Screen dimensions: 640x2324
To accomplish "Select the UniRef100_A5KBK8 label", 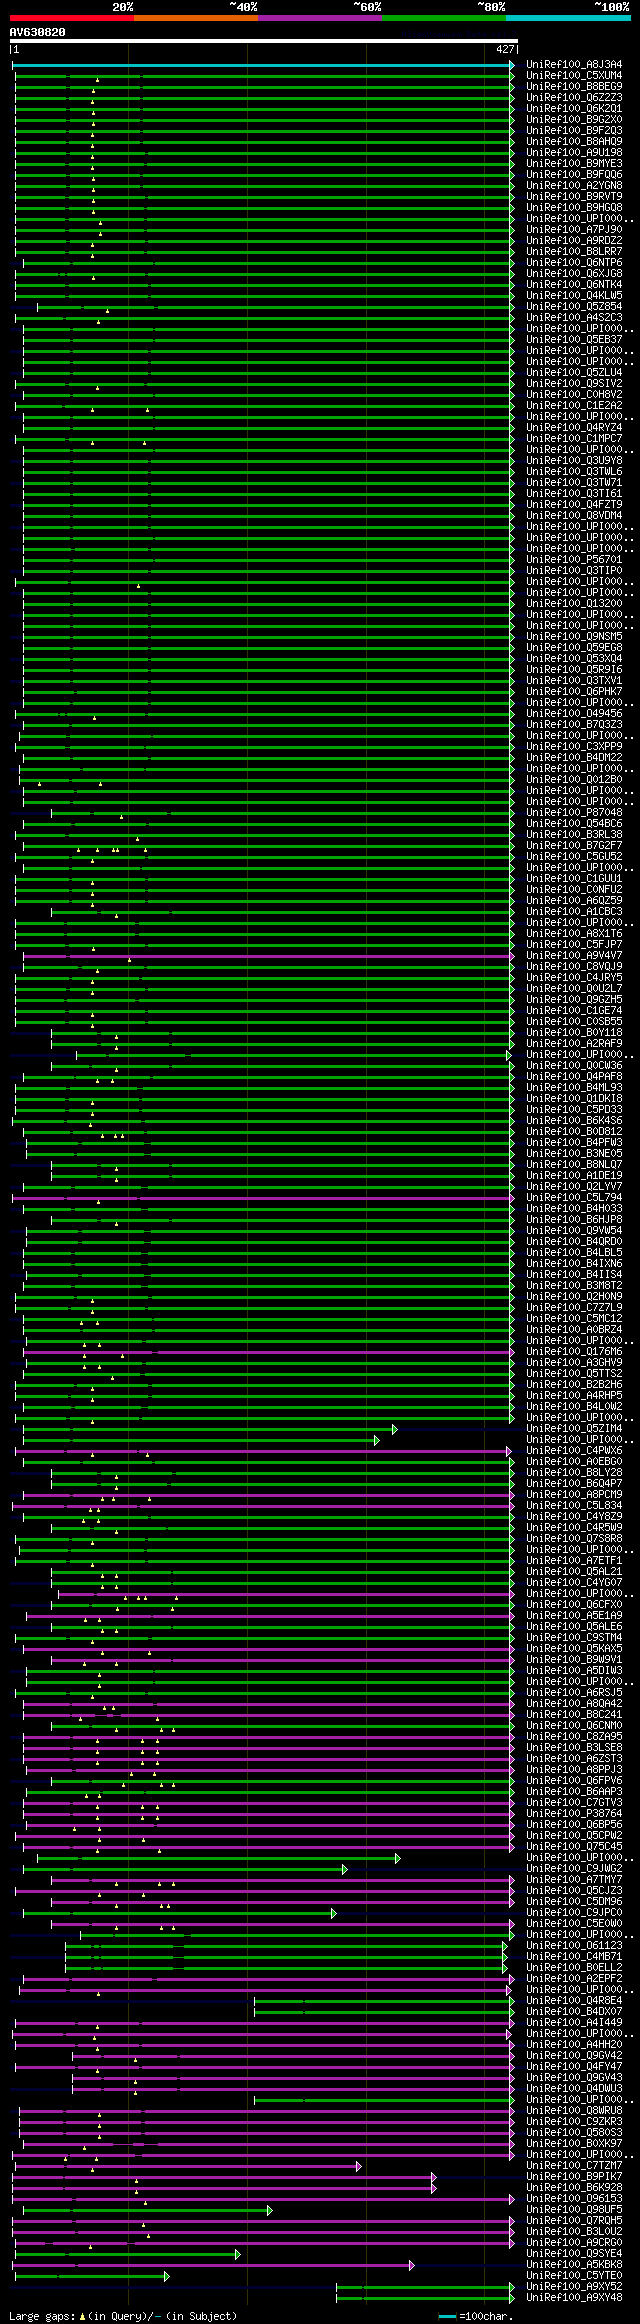I will click(574, 2265).
